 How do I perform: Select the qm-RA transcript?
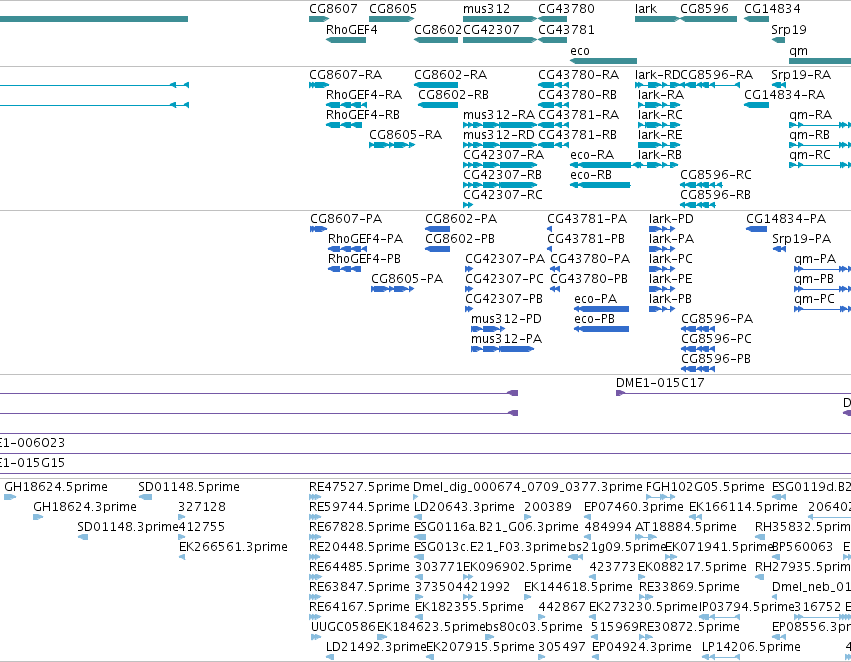click(x=820, y=125)
